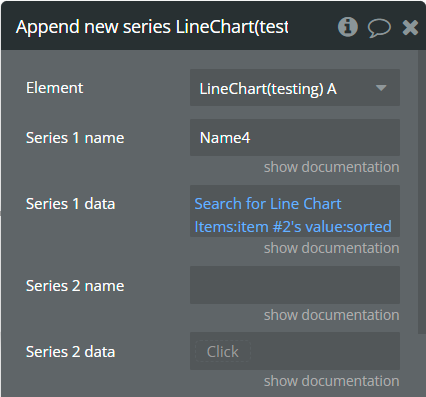The image size is (426, 397).
Task: Open the comment speech bubble icon
Action: pos(379,27)
